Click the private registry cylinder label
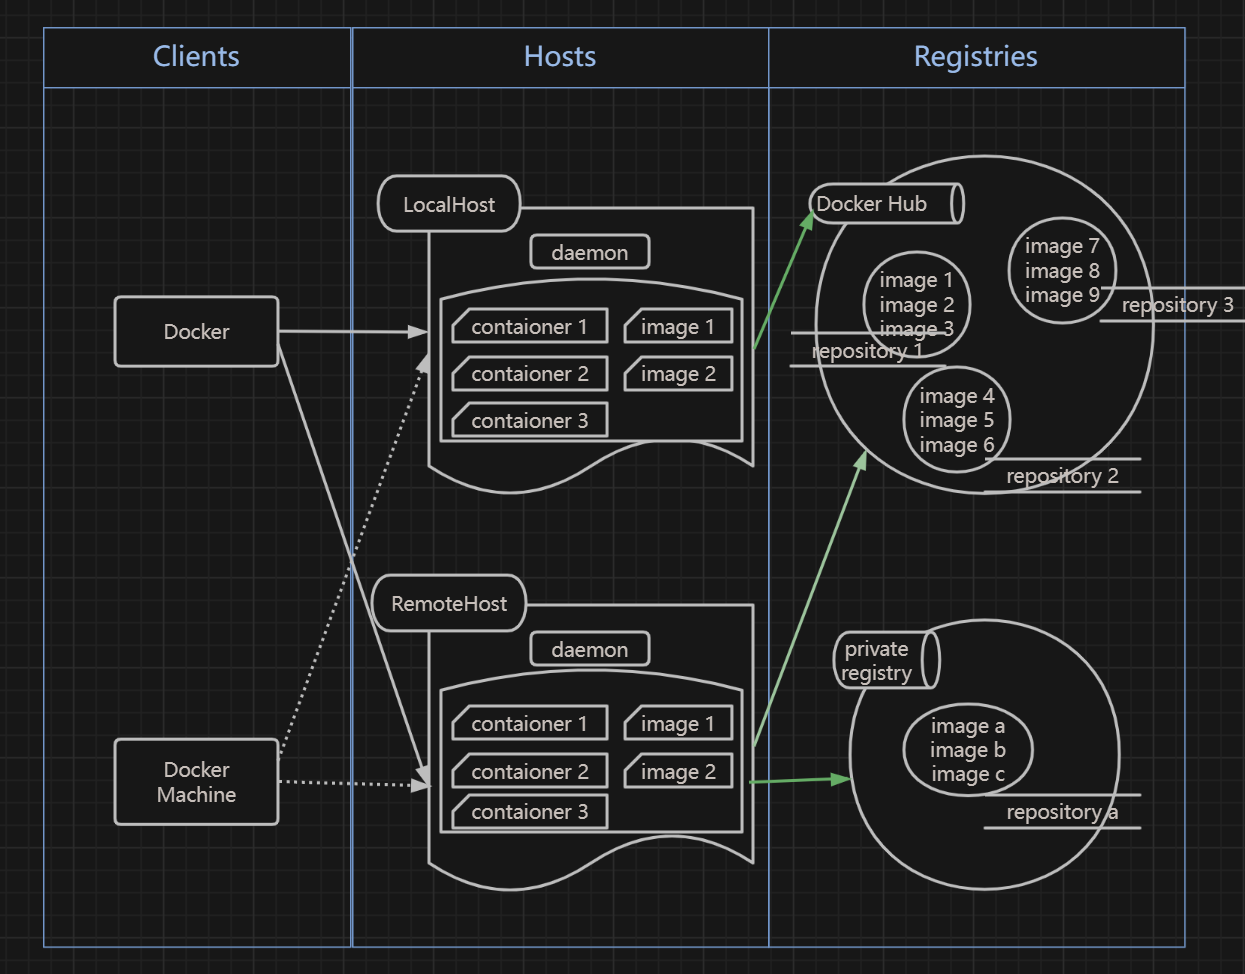This screenshot has height=974, width=1245. pos(886,660)
